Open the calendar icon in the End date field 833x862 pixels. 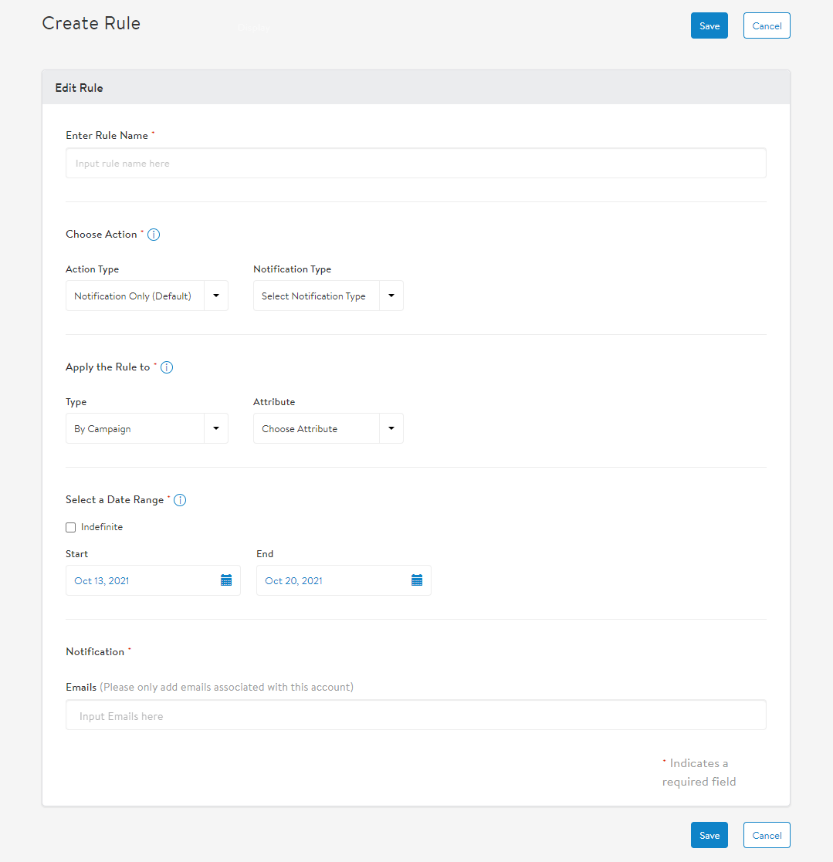[x=417, y=580]
